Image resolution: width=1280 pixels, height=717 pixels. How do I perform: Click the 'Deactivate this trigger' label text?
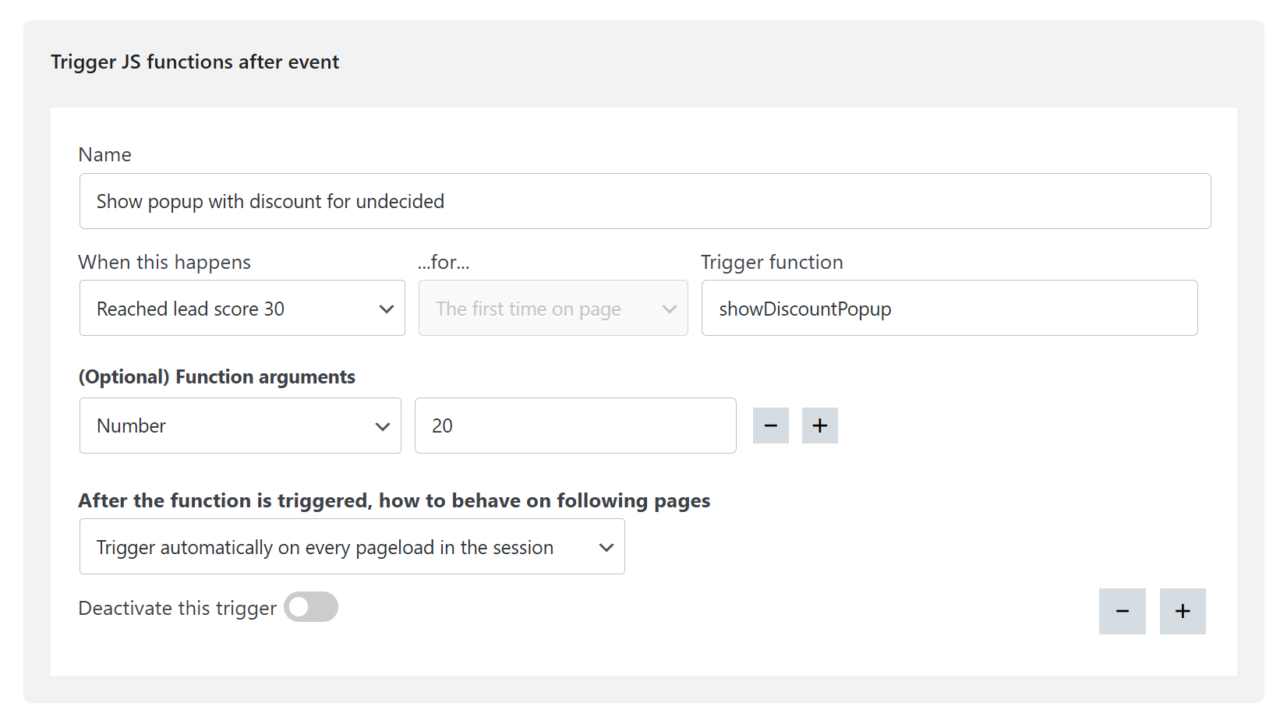[176, 607]
